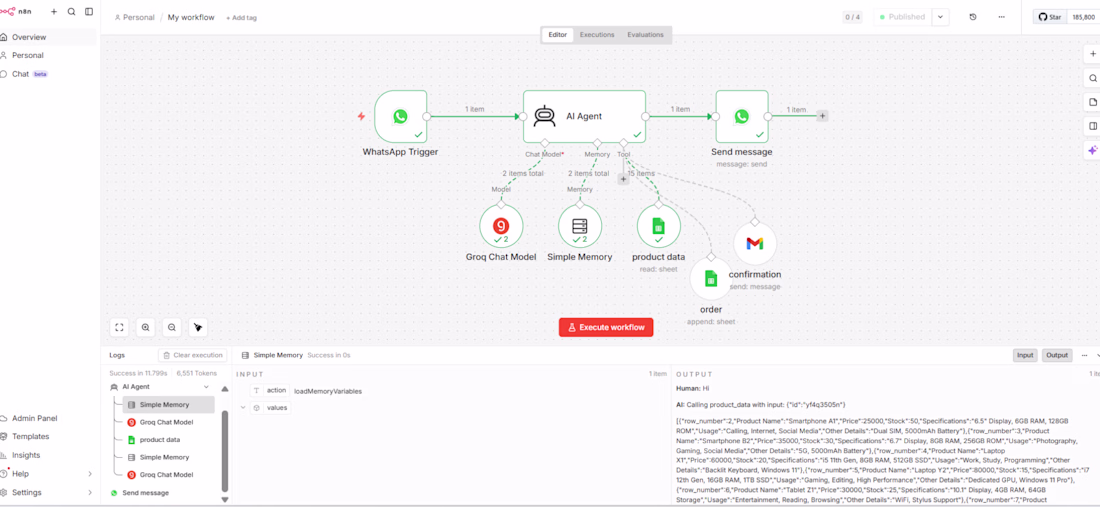Image resolution: width=1100 pixels, height=507 pixels.
Task: Open the AI assistant sparkle icon
Action: tap(1092, 150)
